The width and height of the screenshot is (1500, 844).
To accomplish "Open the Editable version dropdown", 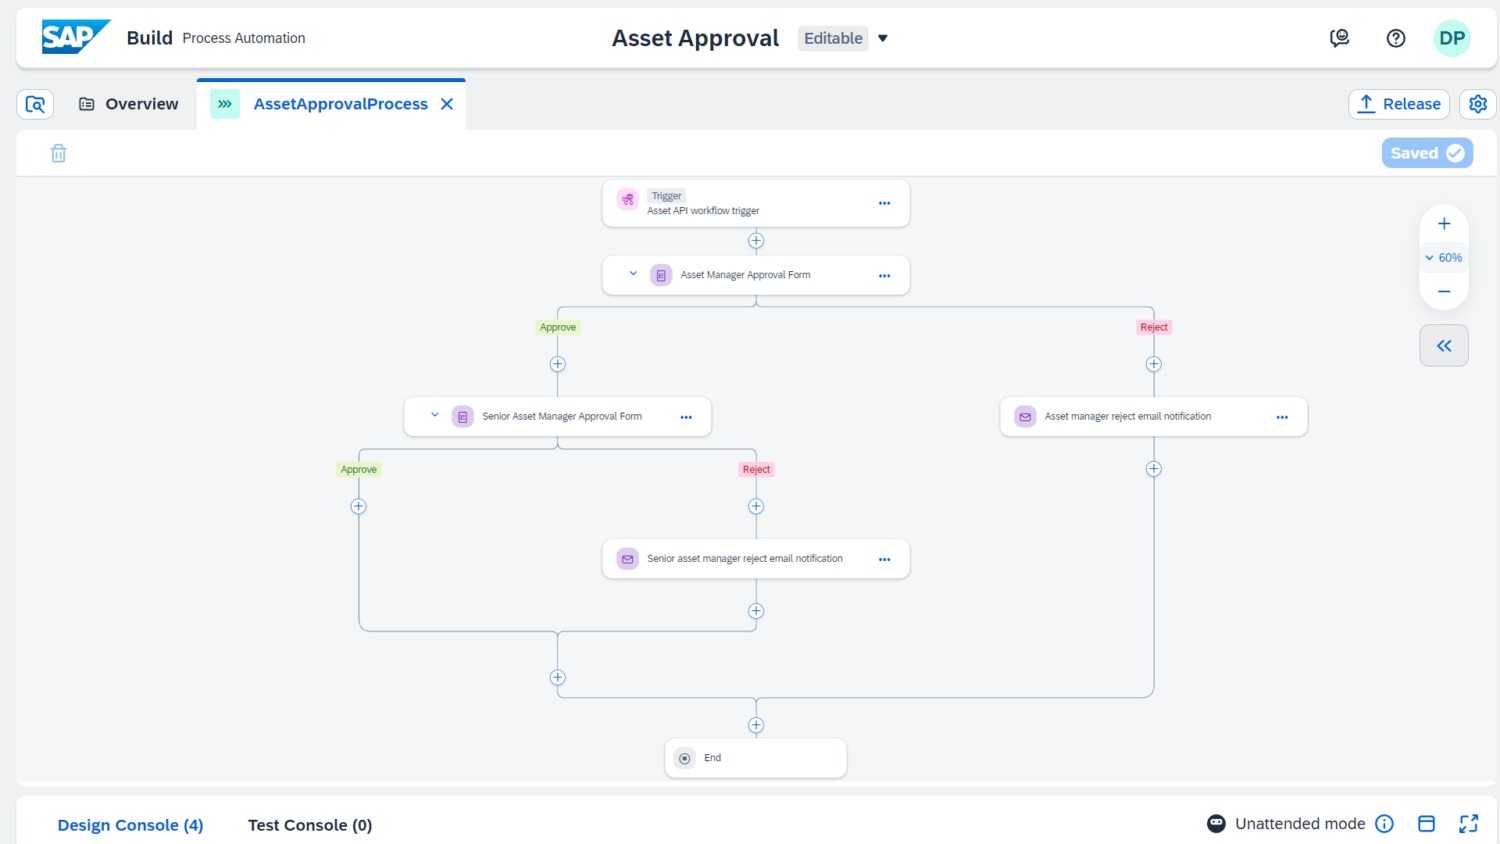I will click(x=882, y=38).
